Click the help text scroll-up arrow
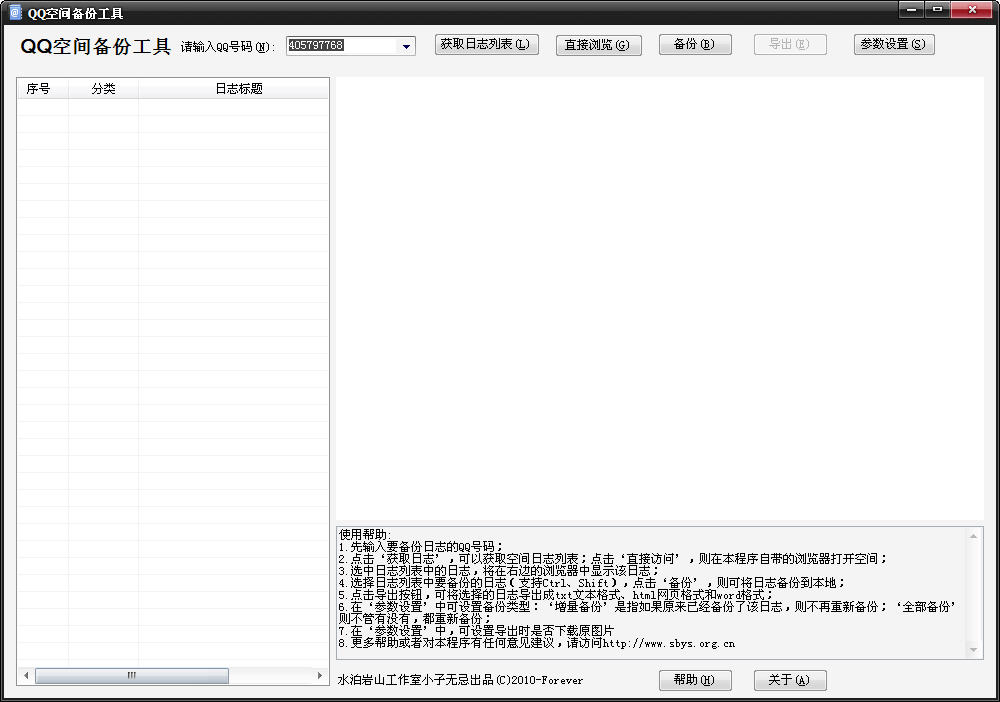This screenshot has height=702, width=1000. 973,536
